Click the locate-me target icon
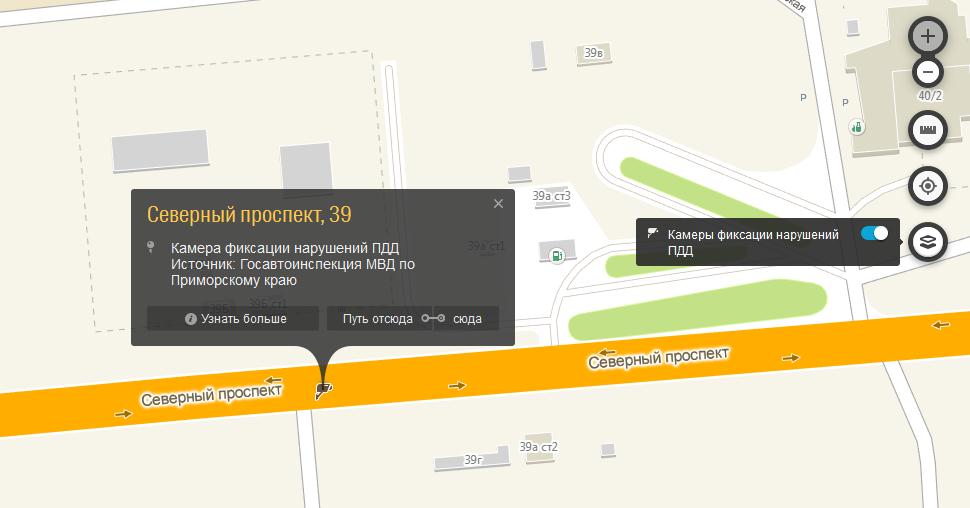The width and height of the screenshot is (970, 508). point(927,186)
